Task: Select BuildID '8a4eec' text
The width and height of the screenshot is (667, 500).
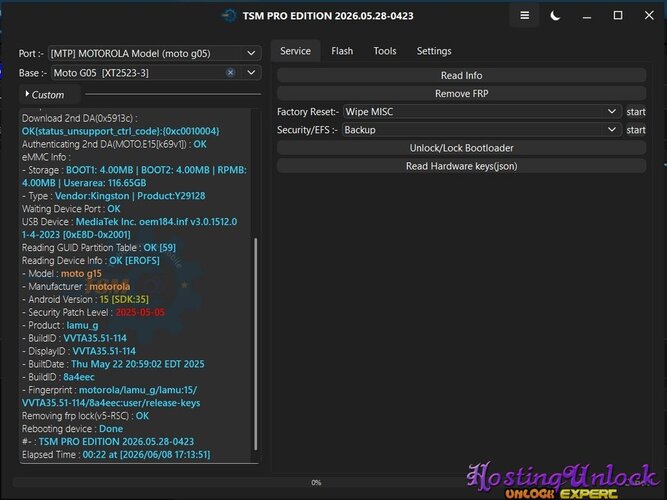Action: click(x=79, y=377)
